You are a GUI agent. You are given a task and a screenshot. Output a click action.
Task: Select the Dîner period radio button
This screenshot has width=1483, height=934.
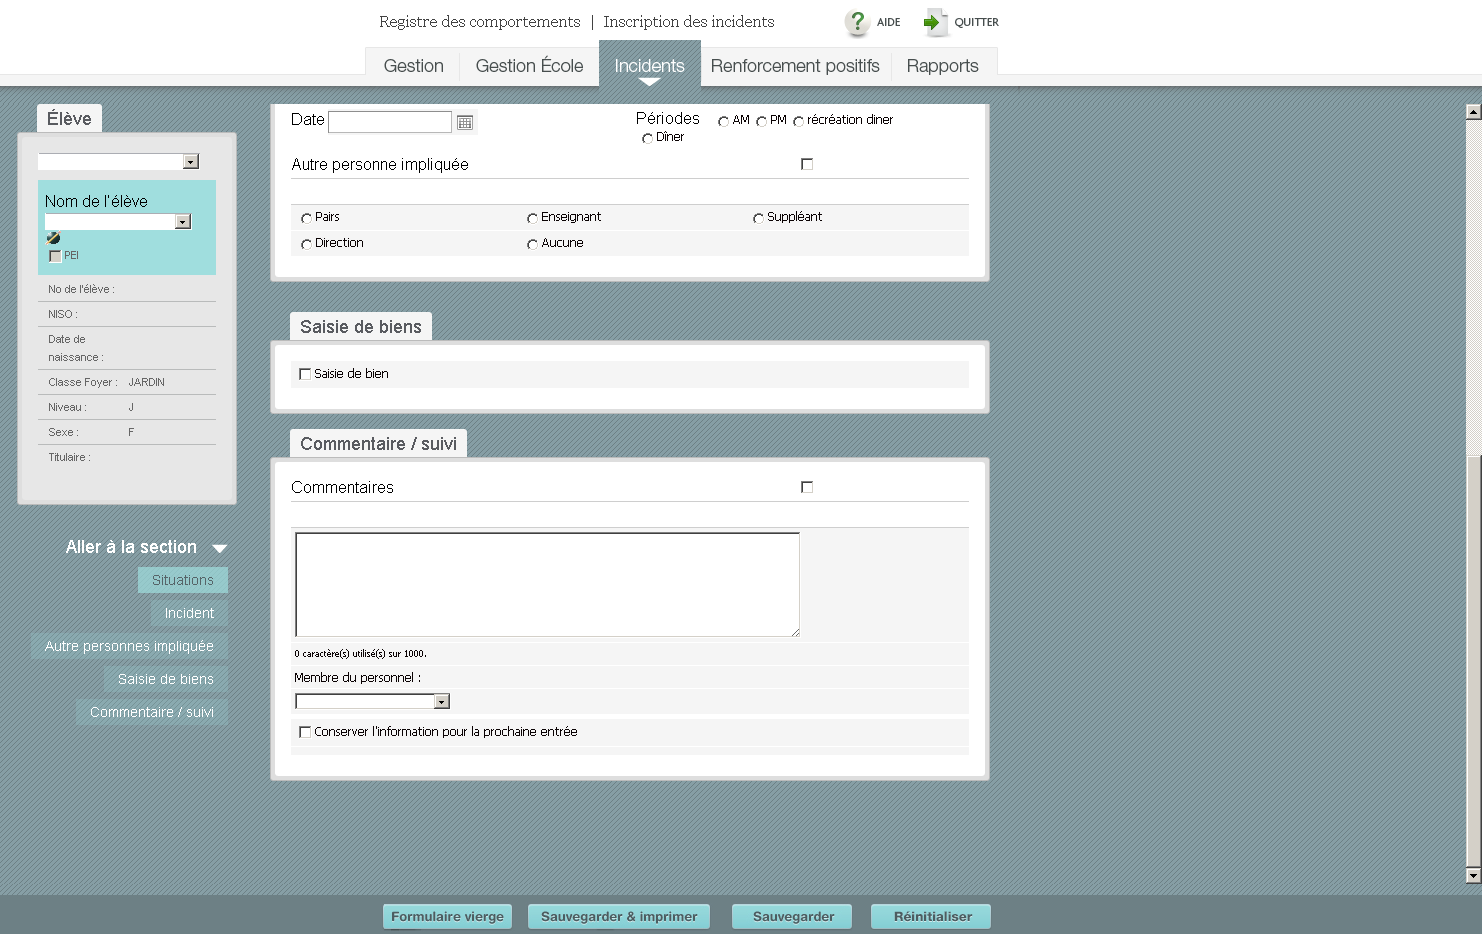pos(647,138)
